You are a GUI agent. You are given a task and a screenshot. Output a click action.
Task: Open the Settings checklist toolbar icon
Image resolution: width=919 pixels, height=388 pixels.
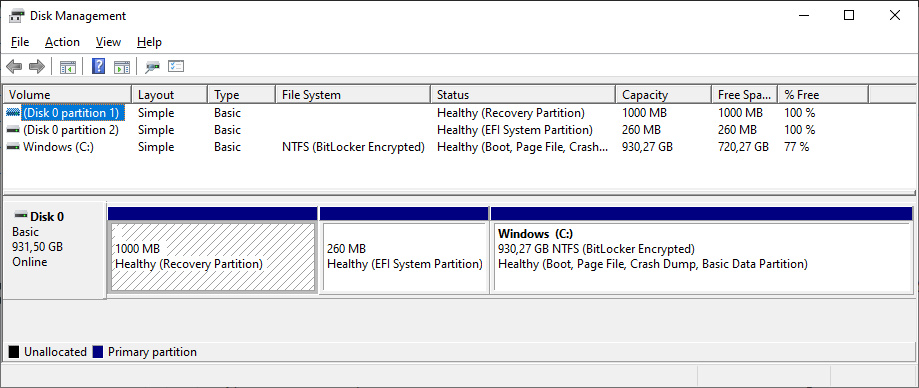(x=176, y=66)
